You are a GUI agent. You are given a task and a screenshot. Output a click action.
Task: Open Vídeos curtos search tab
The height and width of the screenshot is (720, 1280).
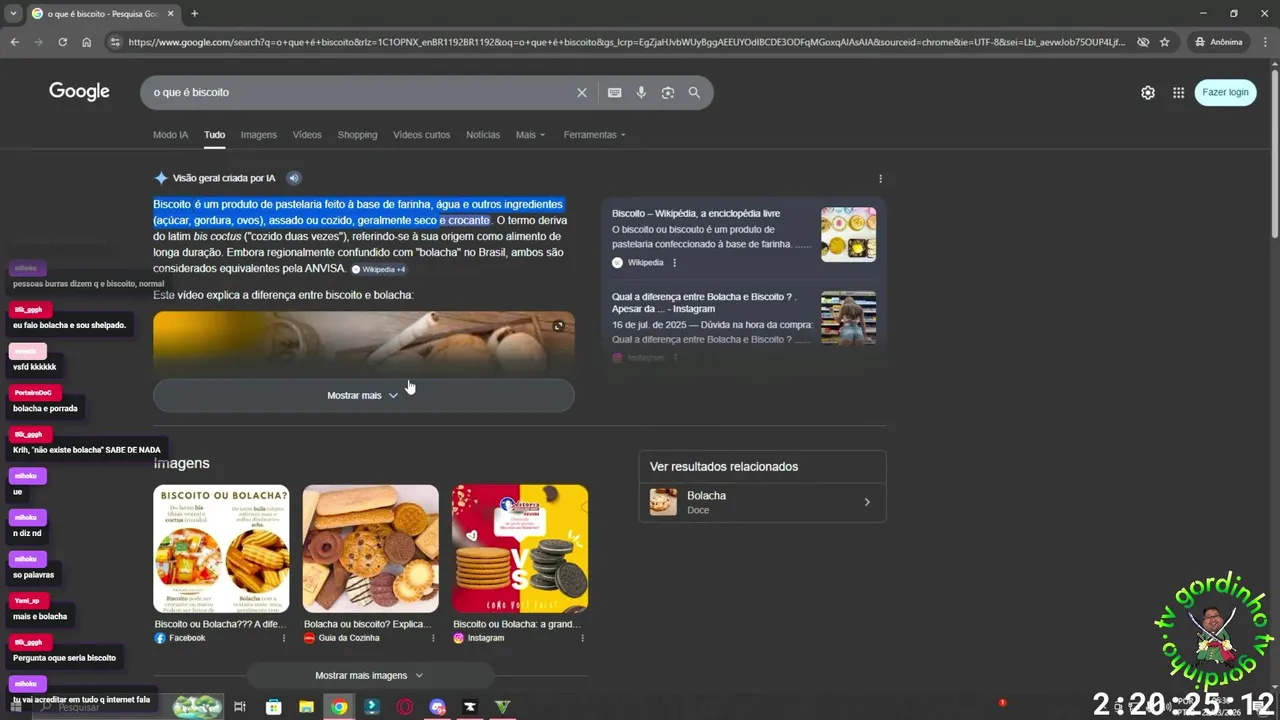(421, 135)
